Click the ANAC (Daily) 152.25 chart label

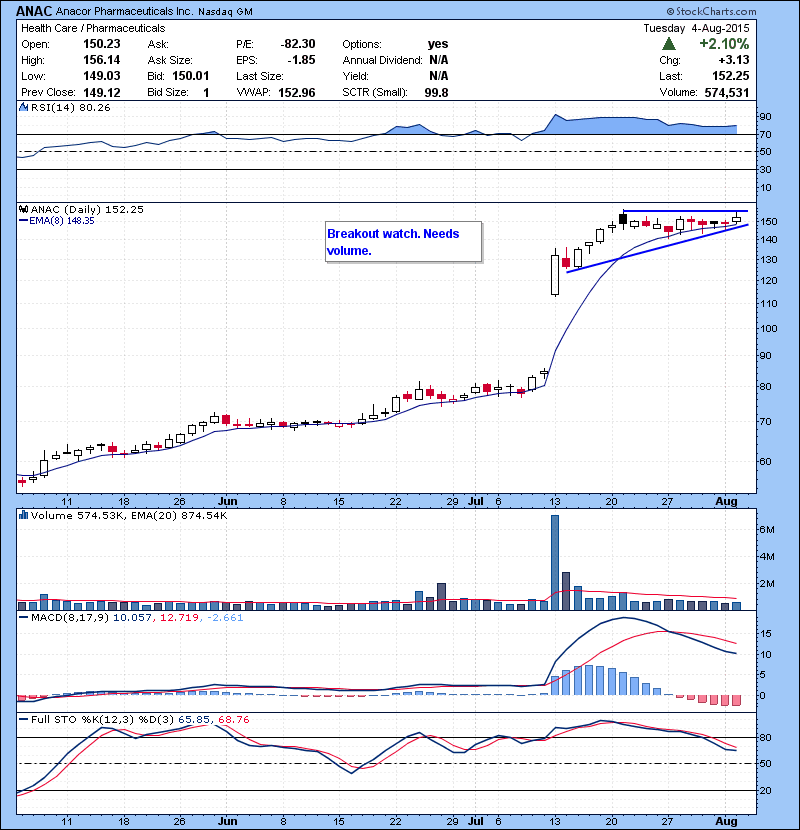(87, 209)
